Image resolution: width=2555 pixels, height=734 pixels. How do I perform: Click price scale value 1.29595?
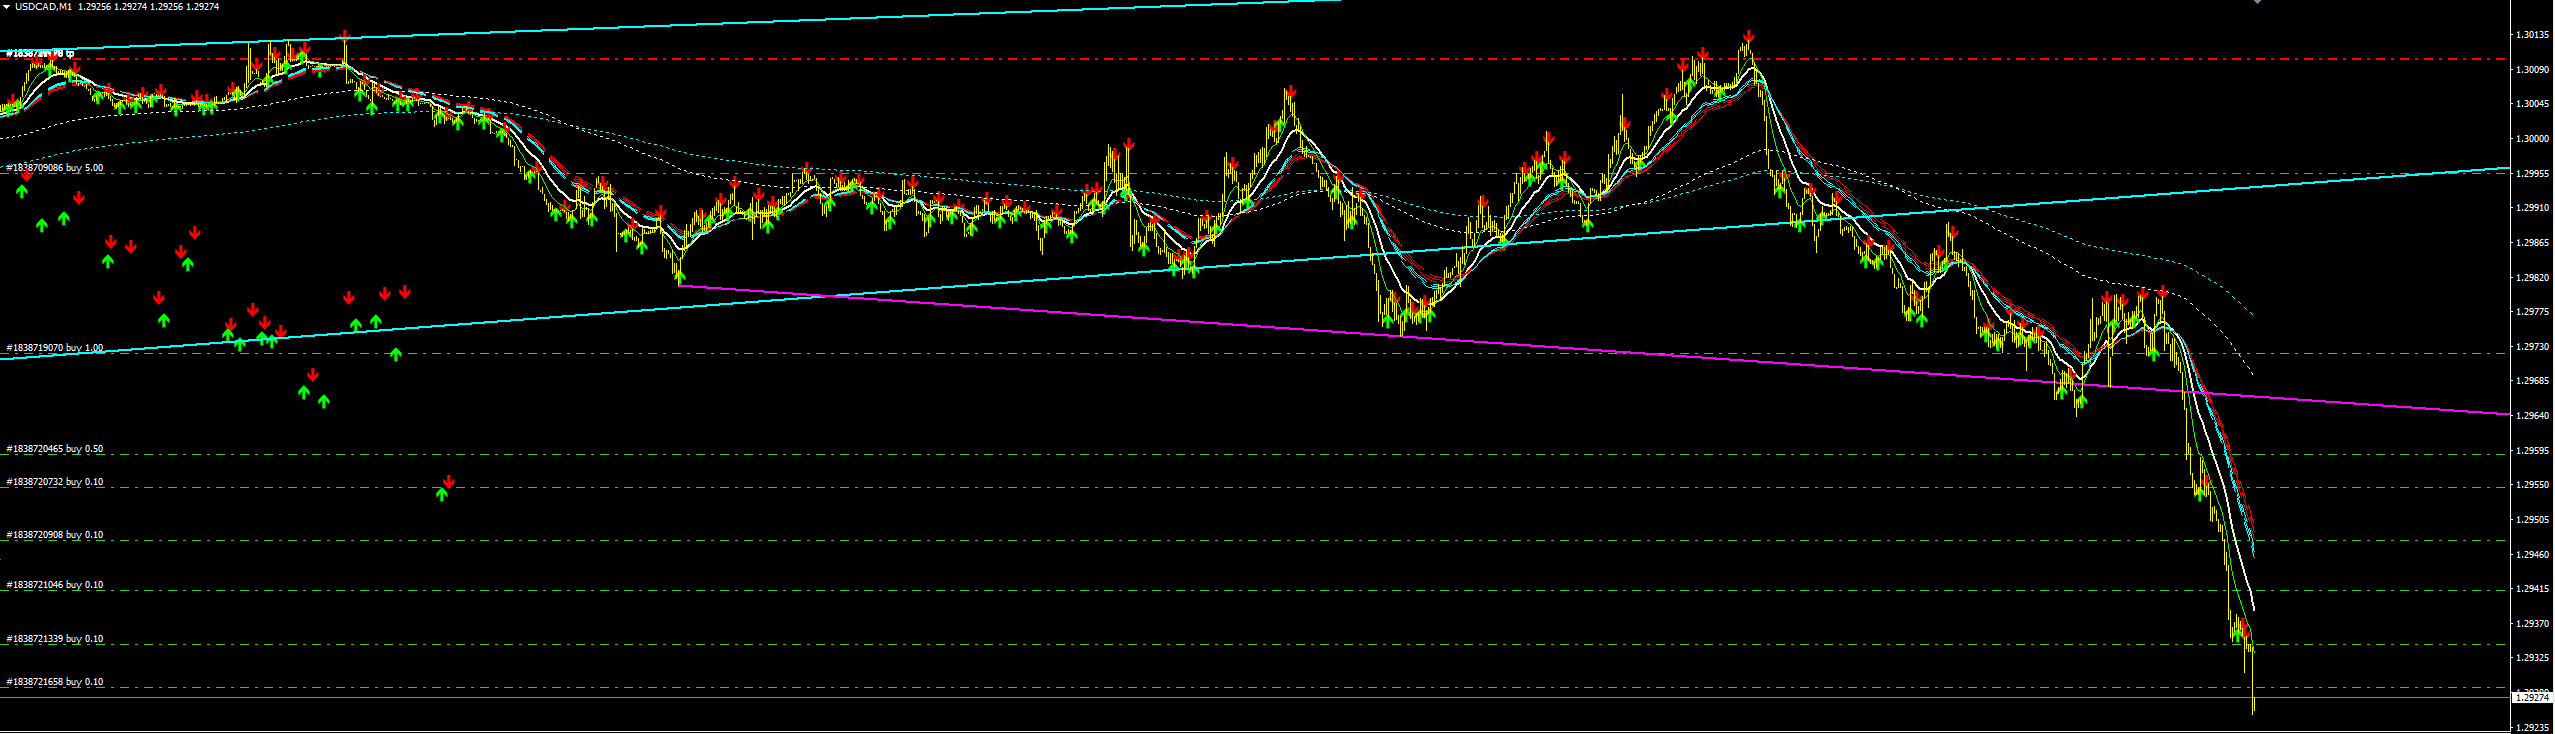(x=2531, y=451)
